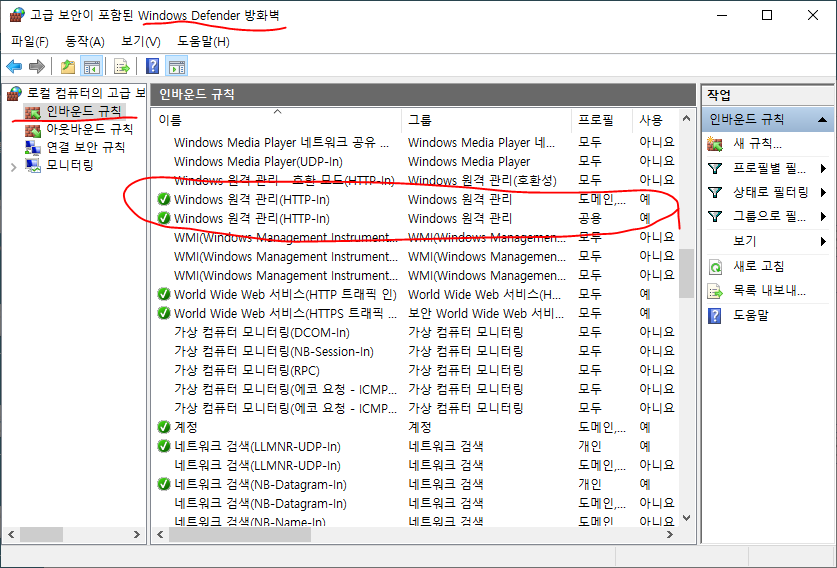Click the Up one level folder icon

click(68, 67)
